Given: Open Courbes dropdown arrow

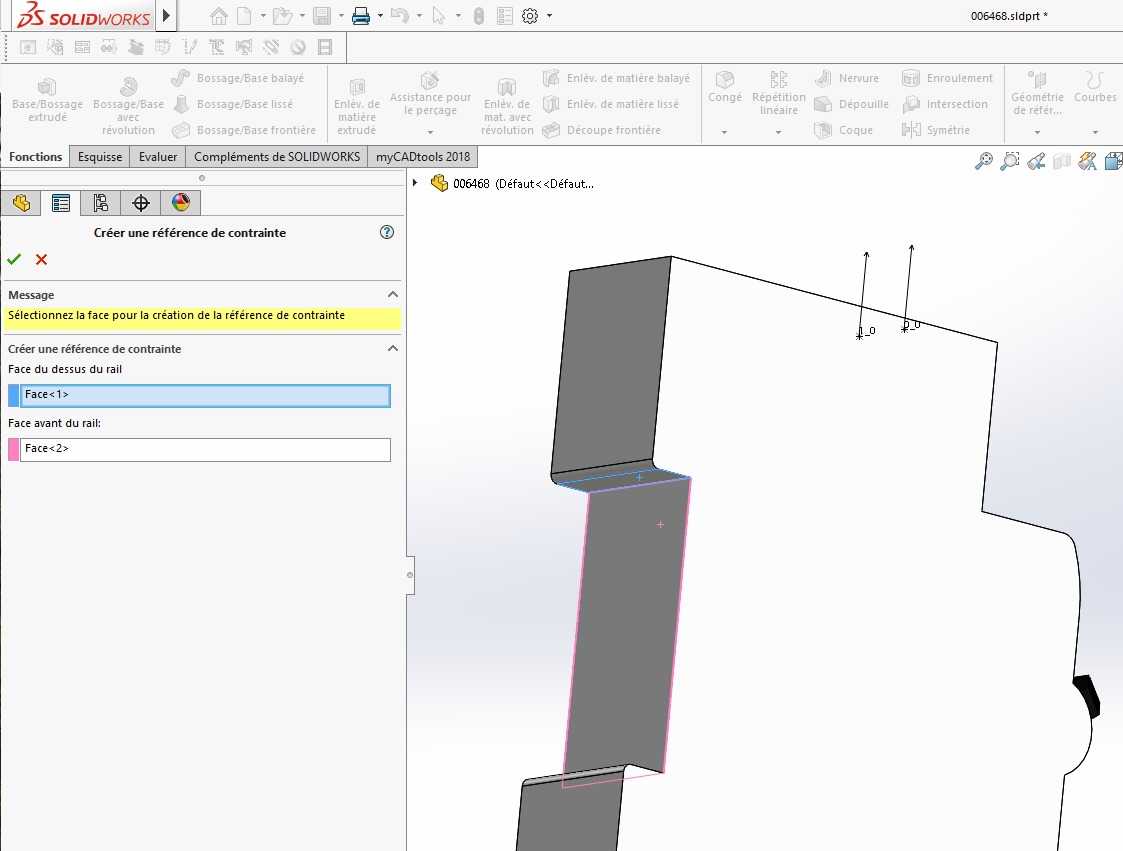Looking at the screenshot, I should [1095, 133].
